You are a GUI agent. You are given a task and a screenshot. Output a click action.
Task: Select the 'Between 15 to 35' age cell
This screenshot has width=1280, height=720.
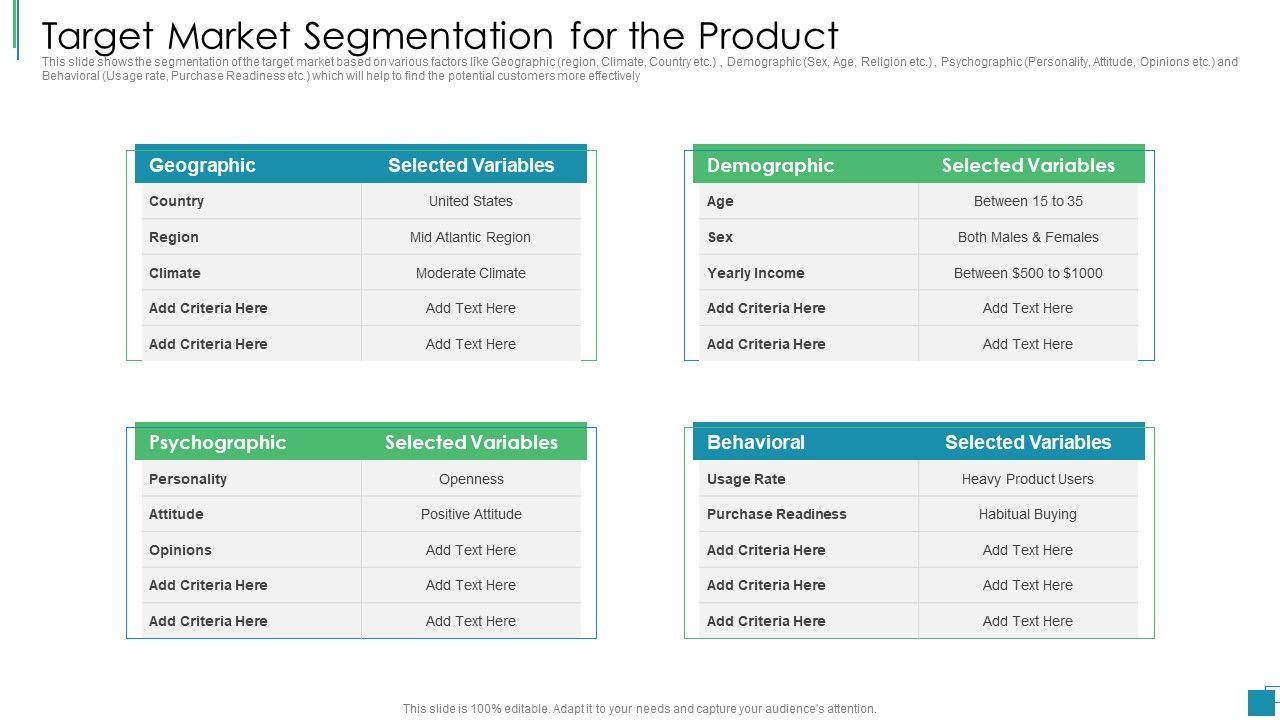1028,201
